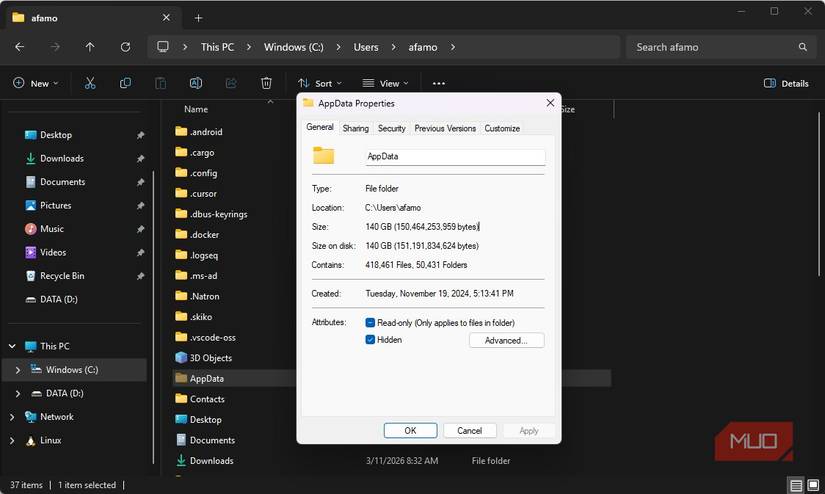Image resolution: width=825 pixels, height=494 pixels.
Task: Click the Paste clipboard icon
Action: pos(160,83)
